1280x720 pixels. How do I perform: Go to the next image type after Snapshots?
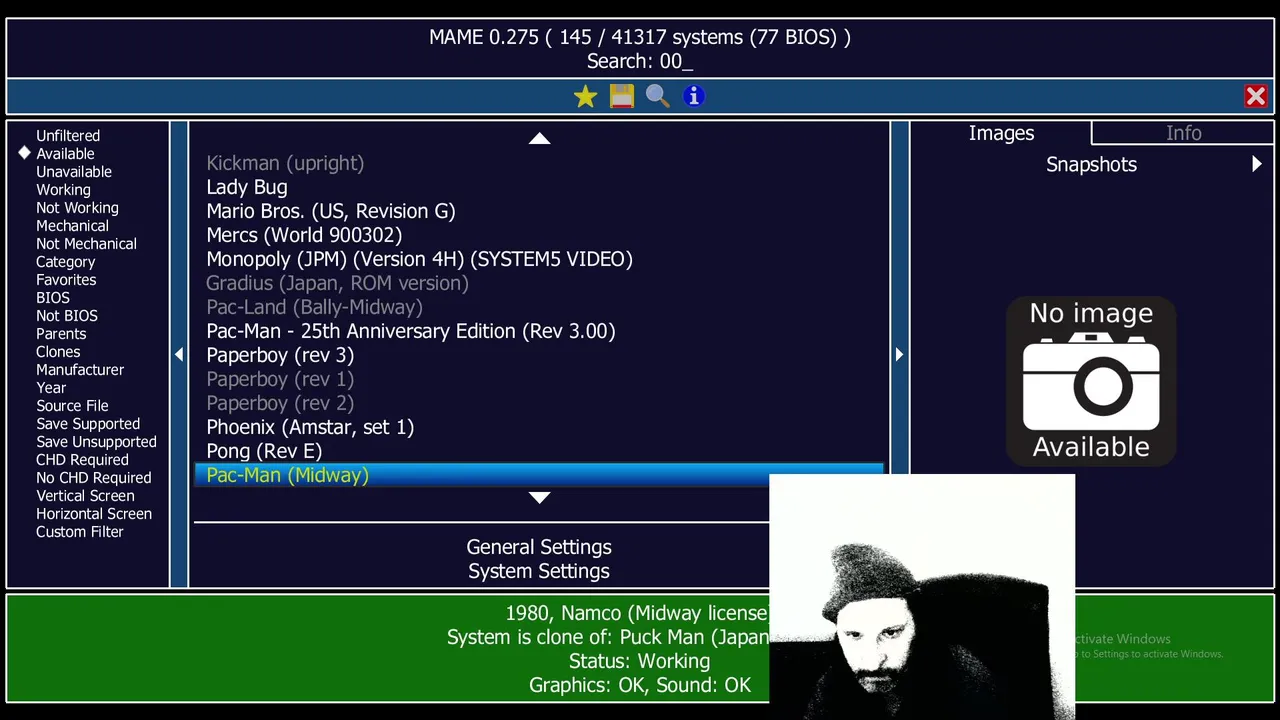pos(1257,164)
